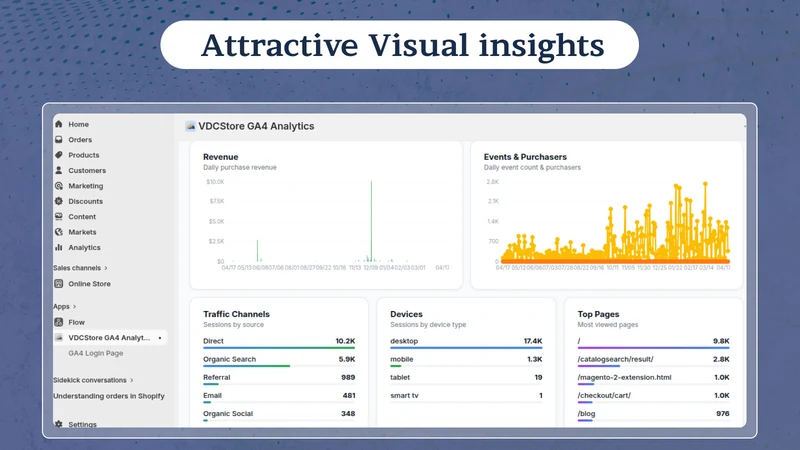Click the Daily purchase revenue subtitle
This screenshot has width=800, height=450.
point(239,167)
